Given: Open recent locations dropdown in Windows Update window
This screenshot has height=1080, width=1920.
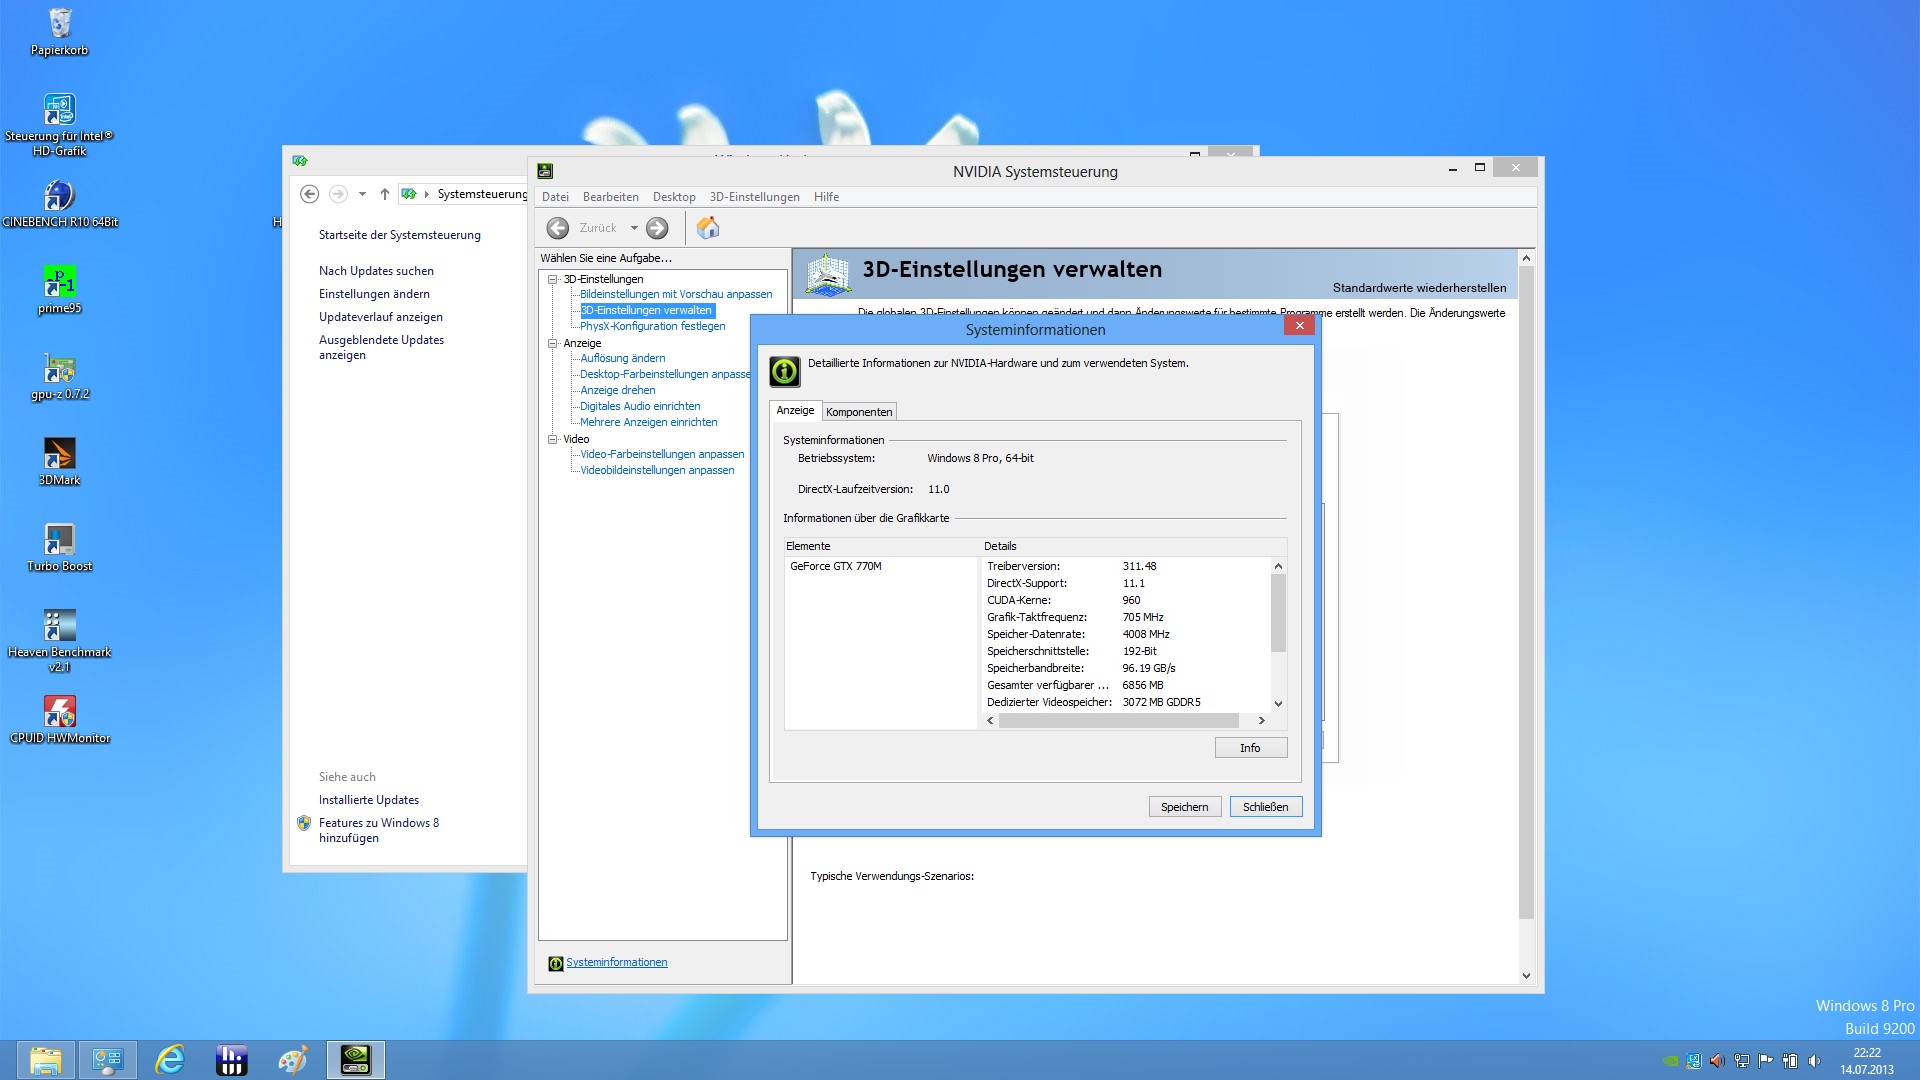Looking at the screenshot, I should pos(362,194).
